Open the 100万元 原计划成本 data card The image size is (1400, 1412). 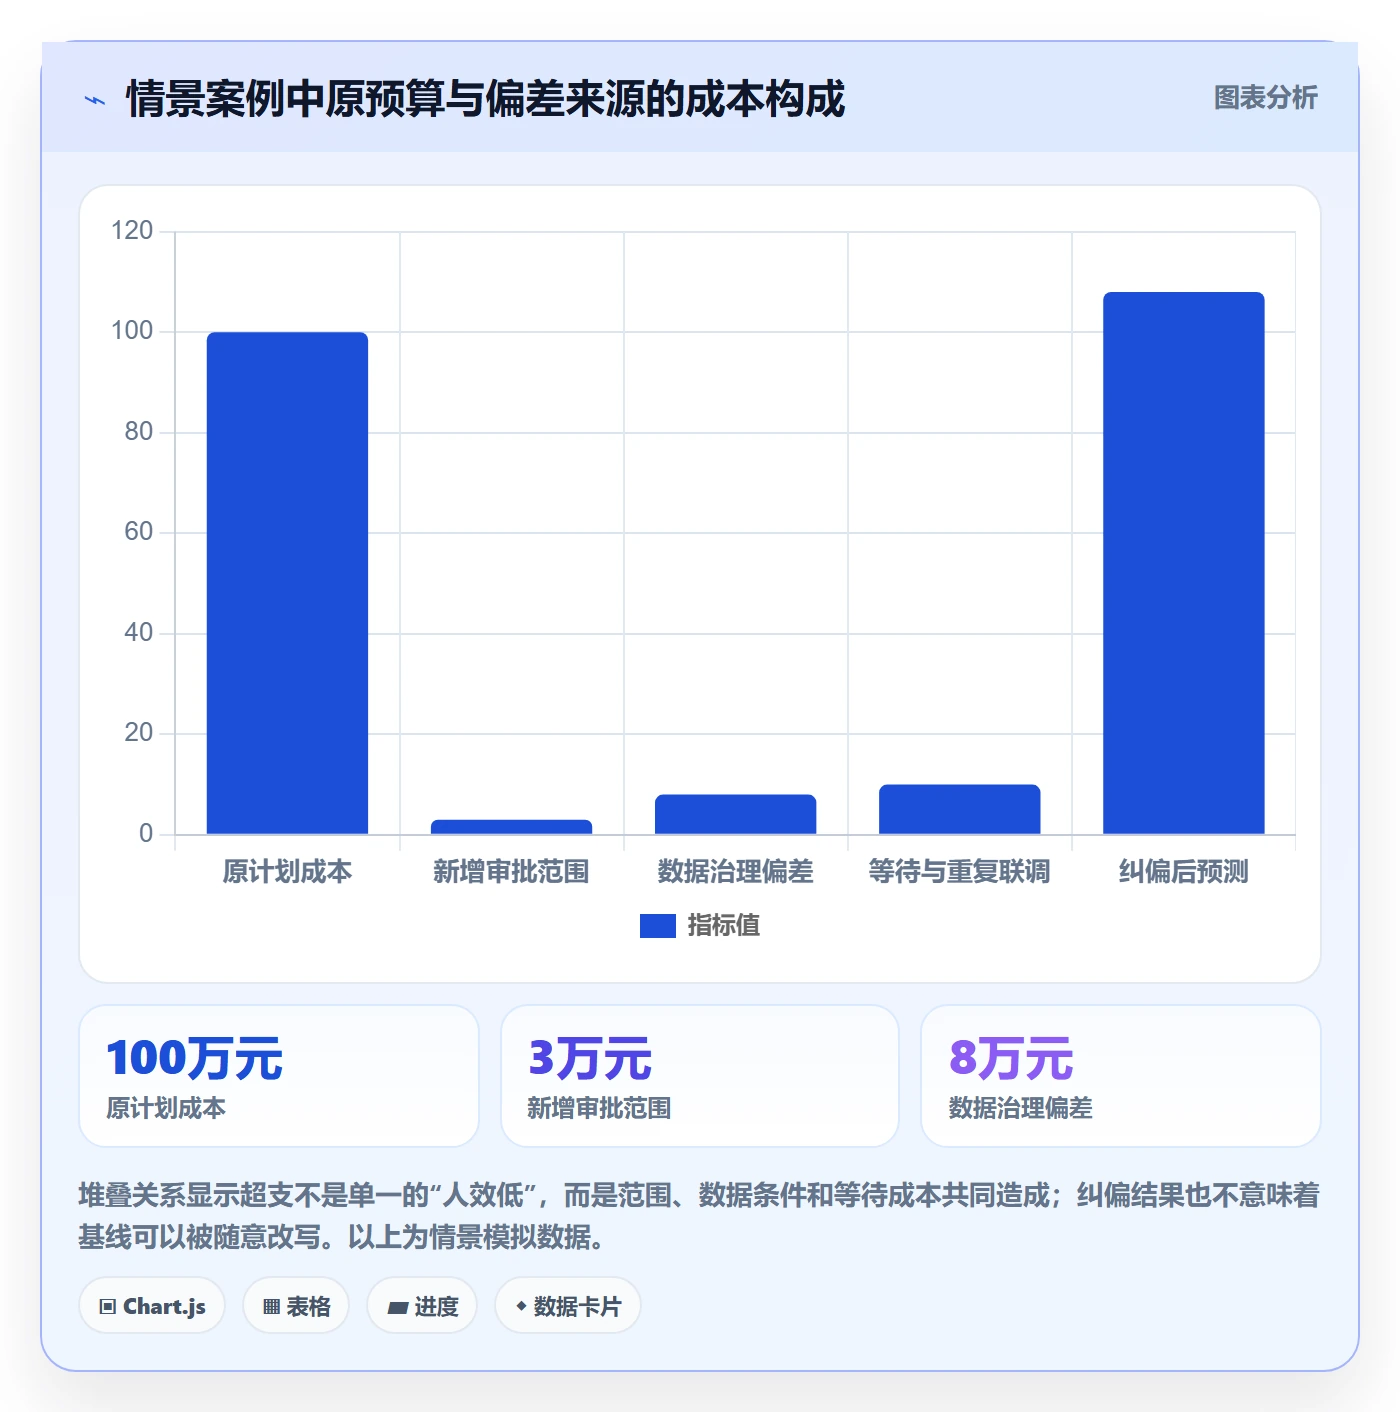(279, 1076)
